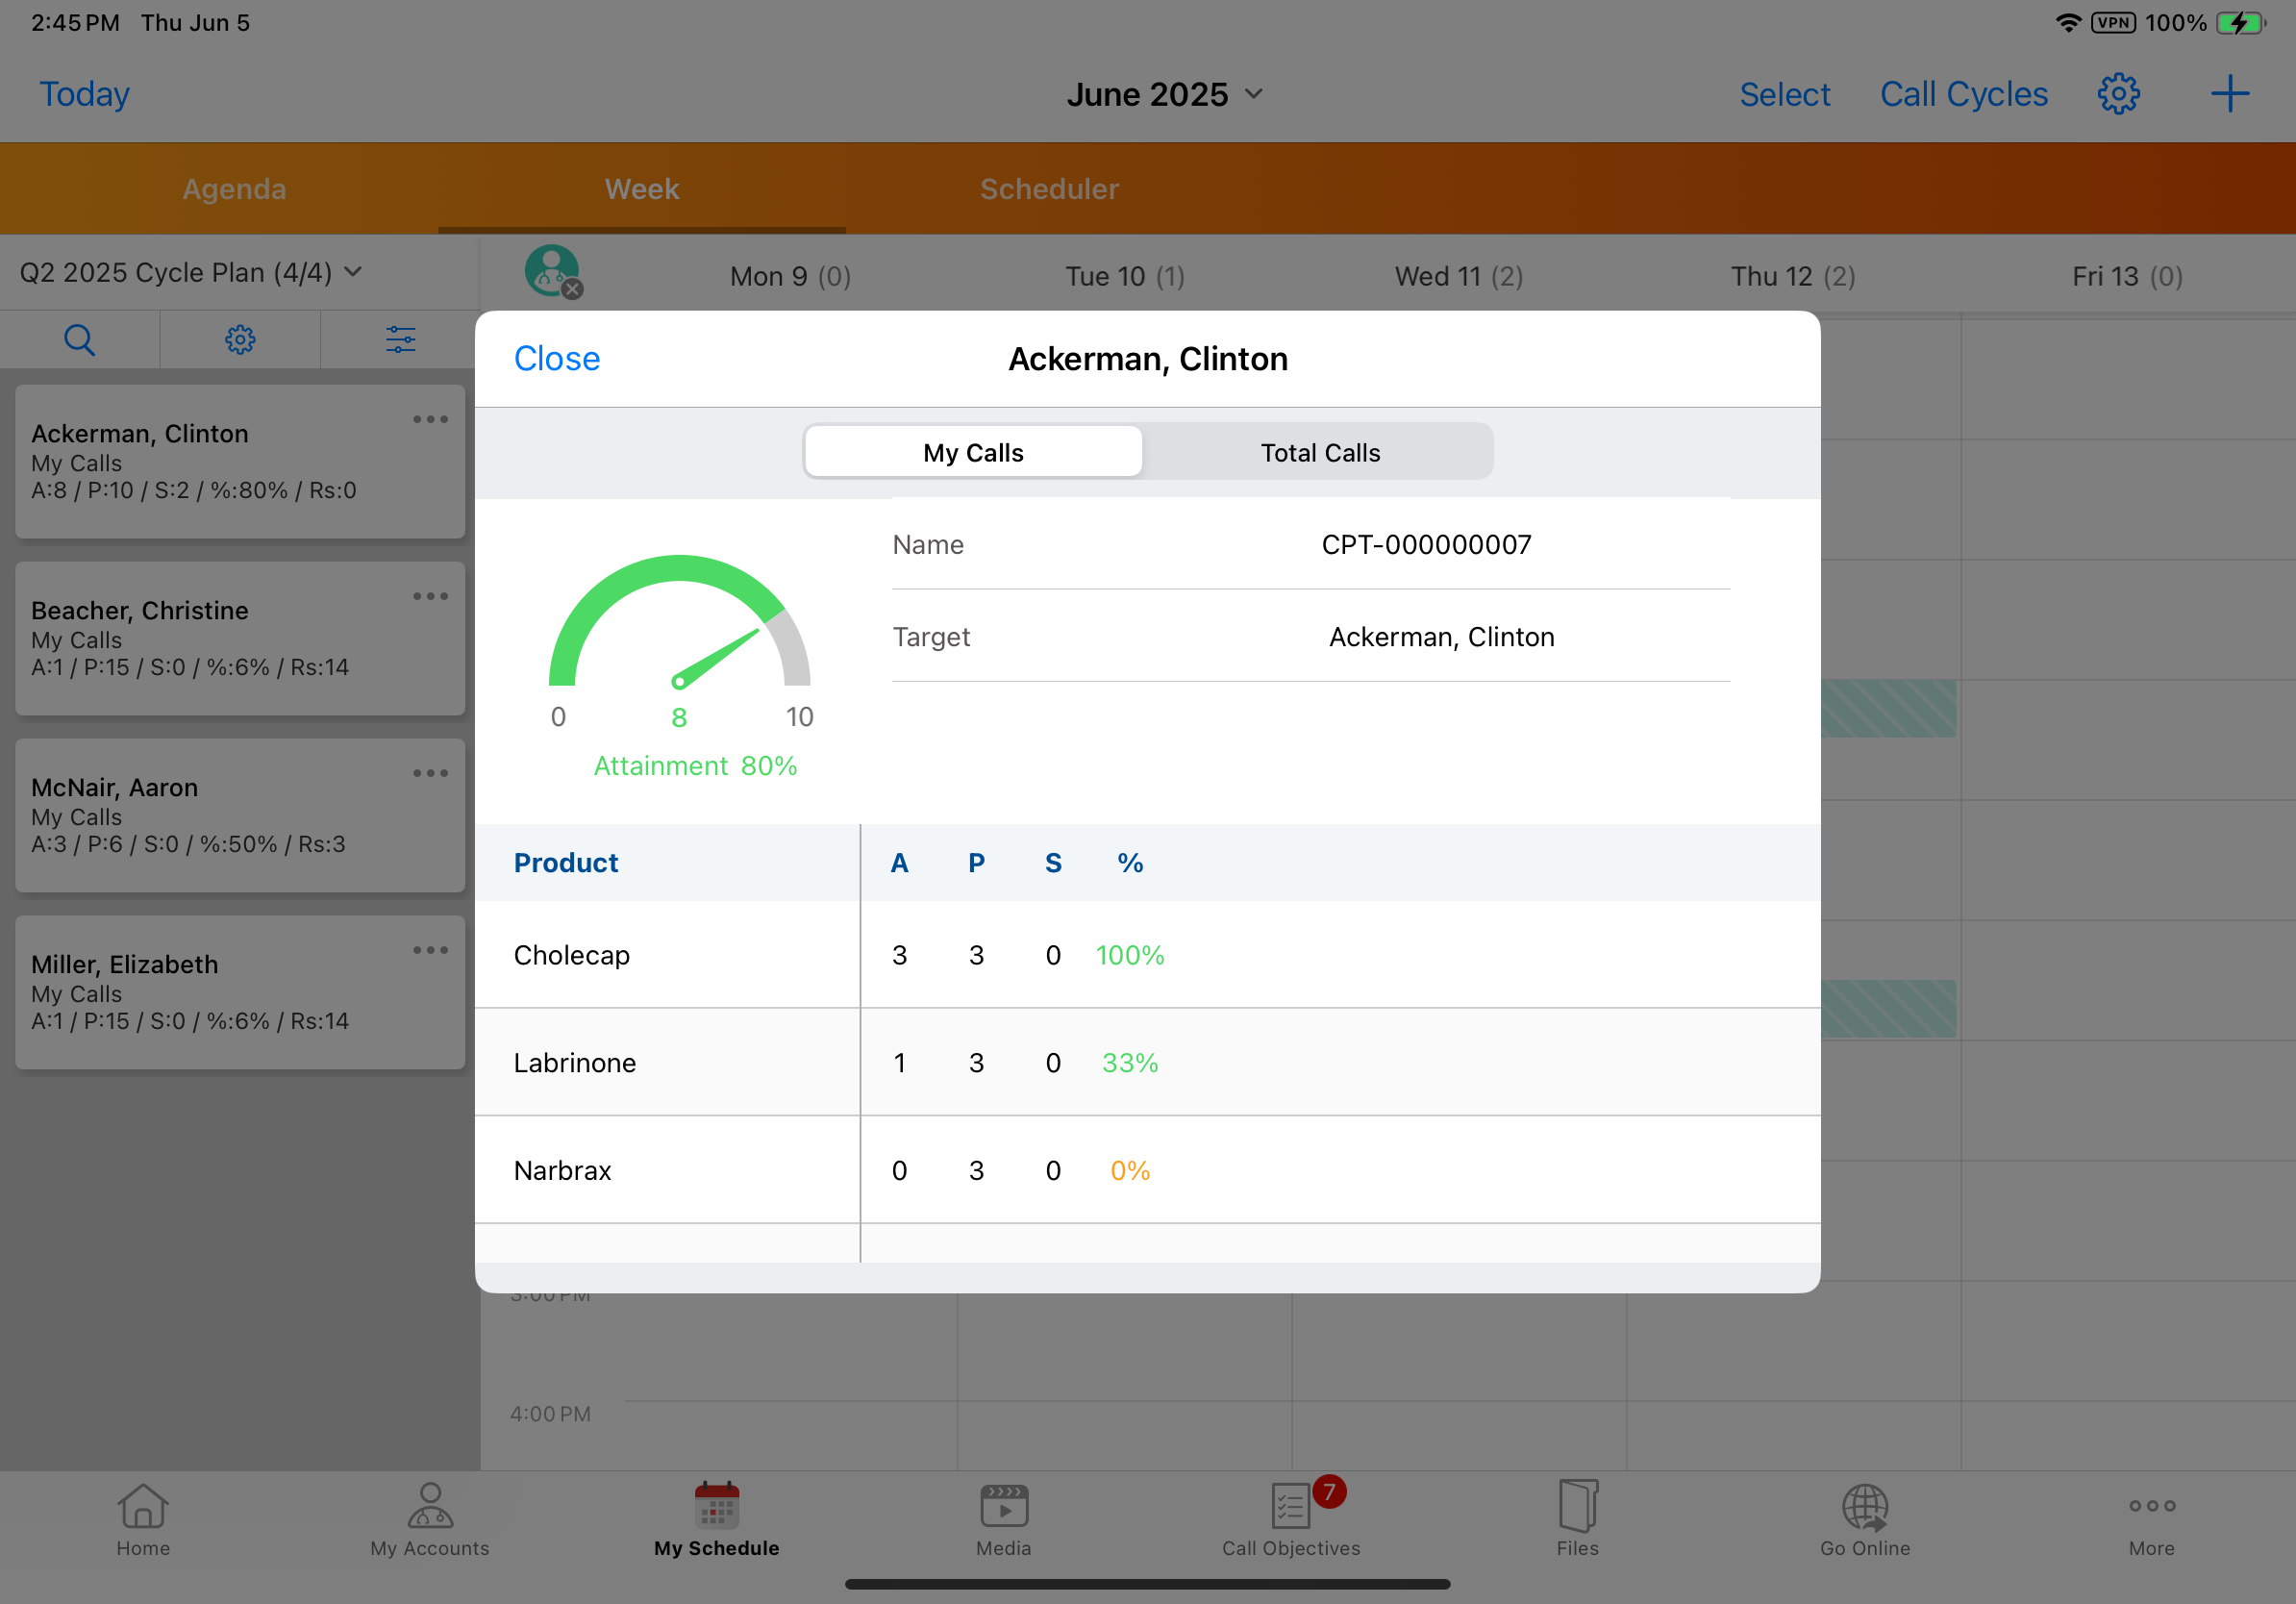The height and width of the screenshot is (1604, 2296).
Task: Expand the June 2025 month dropdown
Action: click(x=1164, y=94)
